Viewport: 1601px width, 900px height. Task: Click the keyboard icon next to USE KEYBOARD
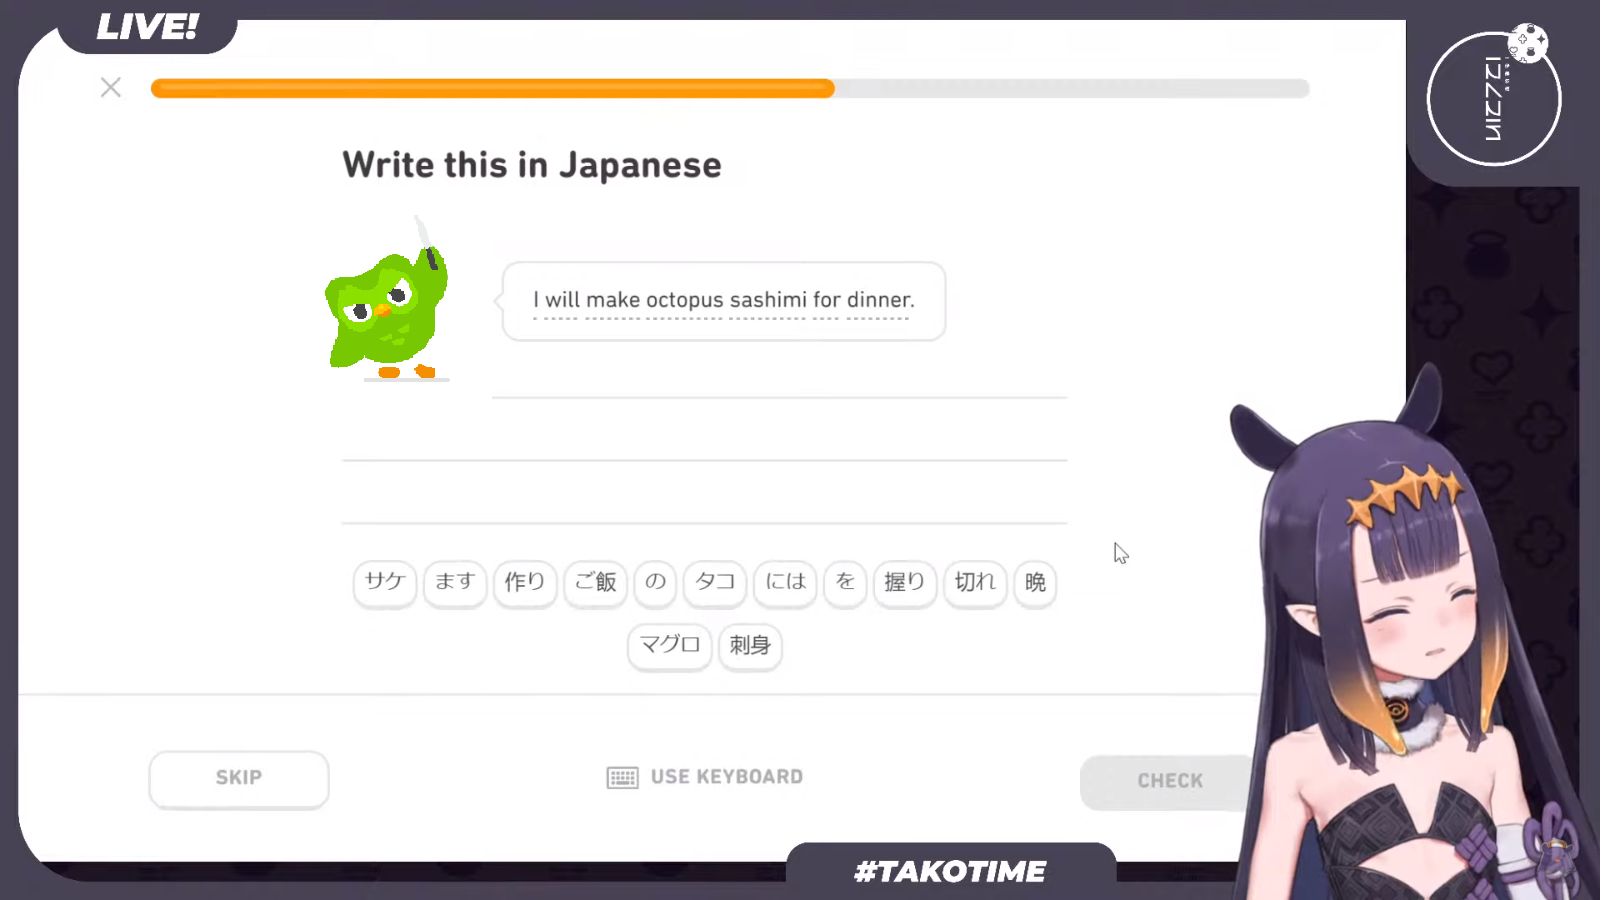coord(622,777)
